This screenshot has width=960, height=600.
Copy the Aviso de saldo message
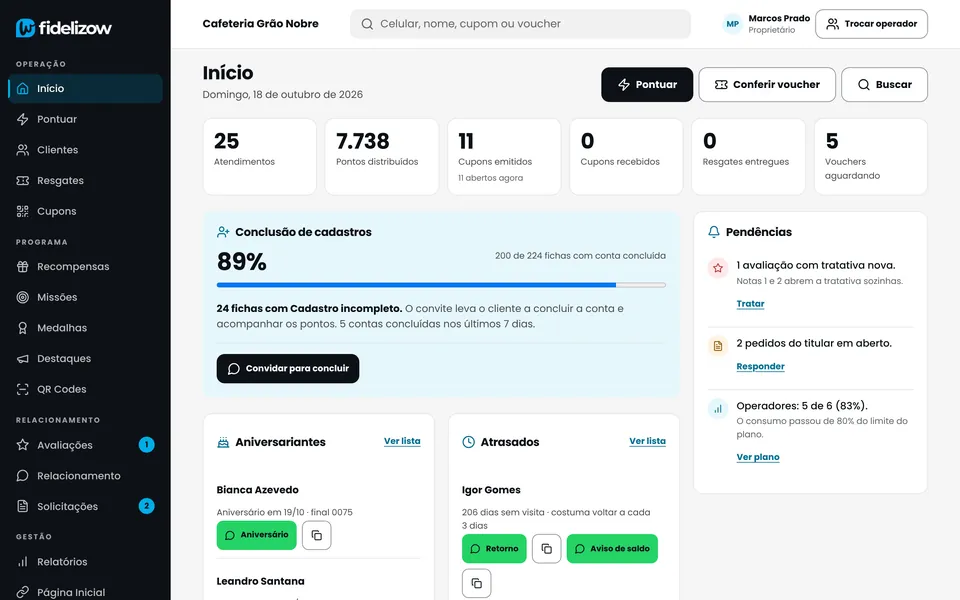pyautogui.click(x=476, y=583)
